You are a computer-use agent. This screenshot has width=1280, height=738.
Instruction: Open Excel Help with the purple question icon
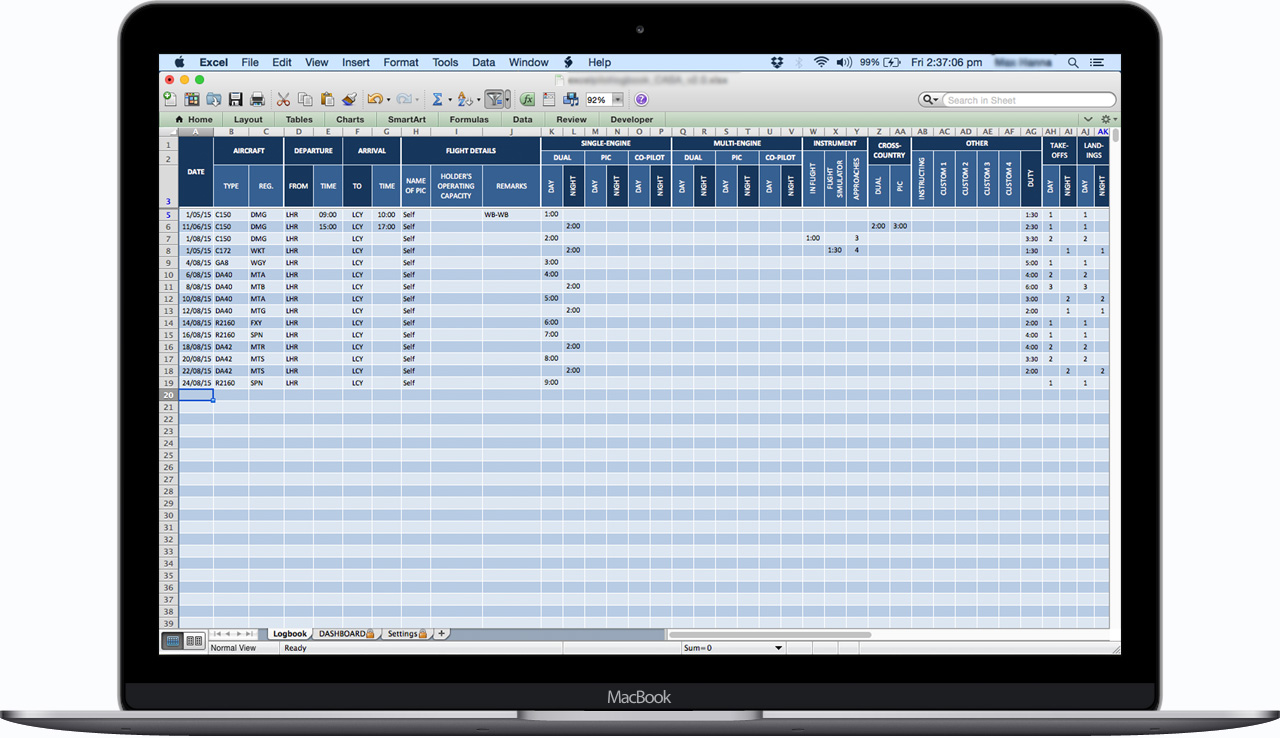pyautogui.click(x=641, y=99)
